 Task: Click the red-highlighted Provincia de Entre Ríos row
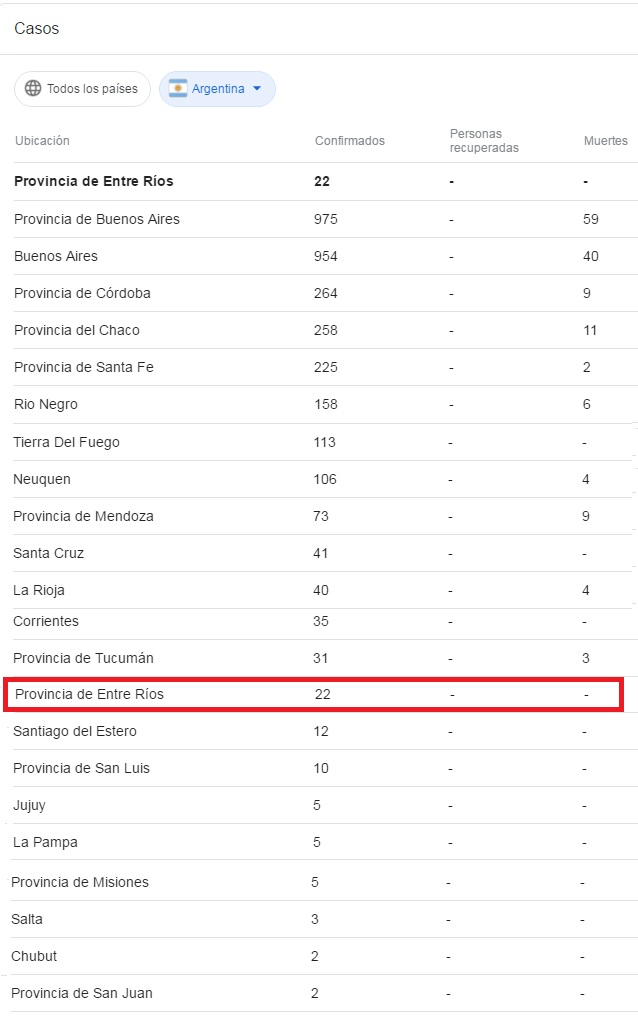coord(90,694)
